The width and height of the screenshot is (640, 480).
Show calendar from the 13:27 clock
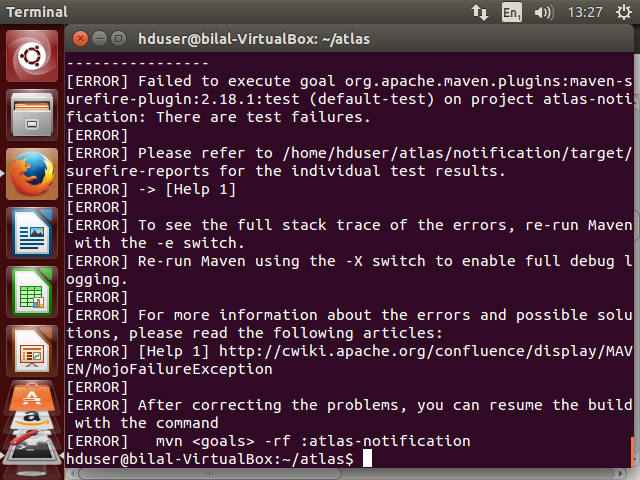[585, 12]
